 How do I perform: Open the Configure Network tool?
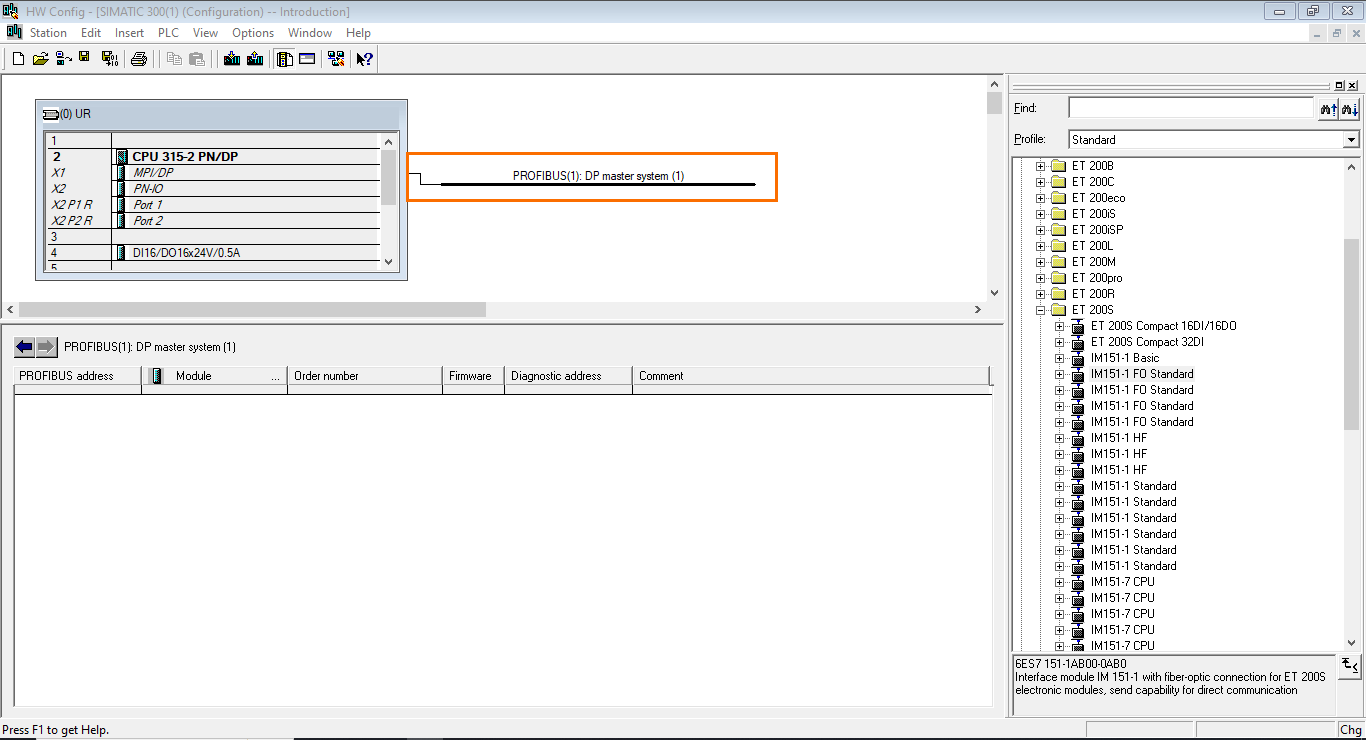point(336,58)
